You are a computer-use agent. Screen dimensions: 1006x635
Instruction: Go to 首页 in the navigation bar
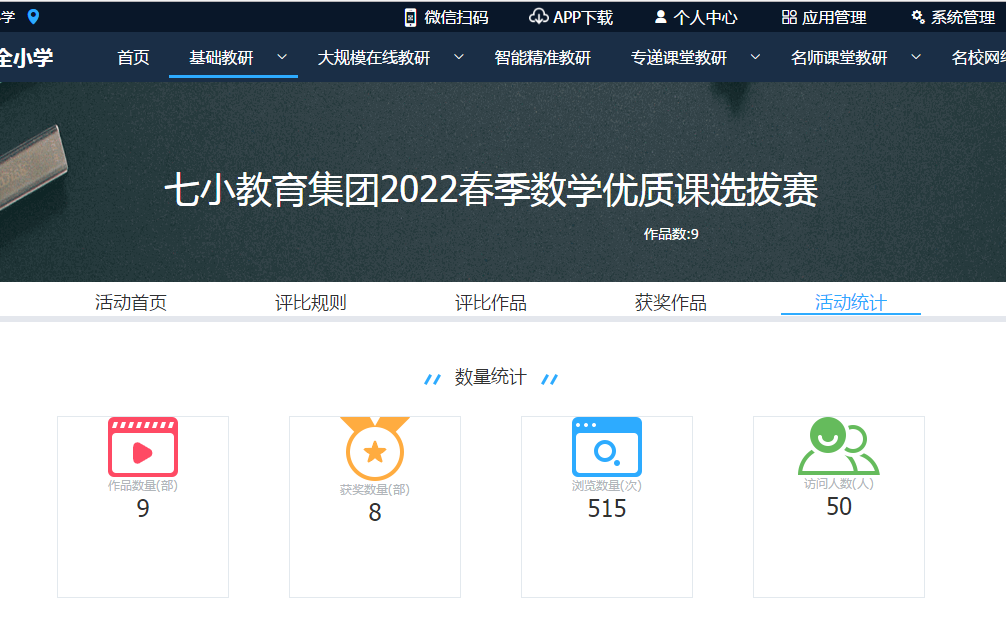(x=133, y=58)
